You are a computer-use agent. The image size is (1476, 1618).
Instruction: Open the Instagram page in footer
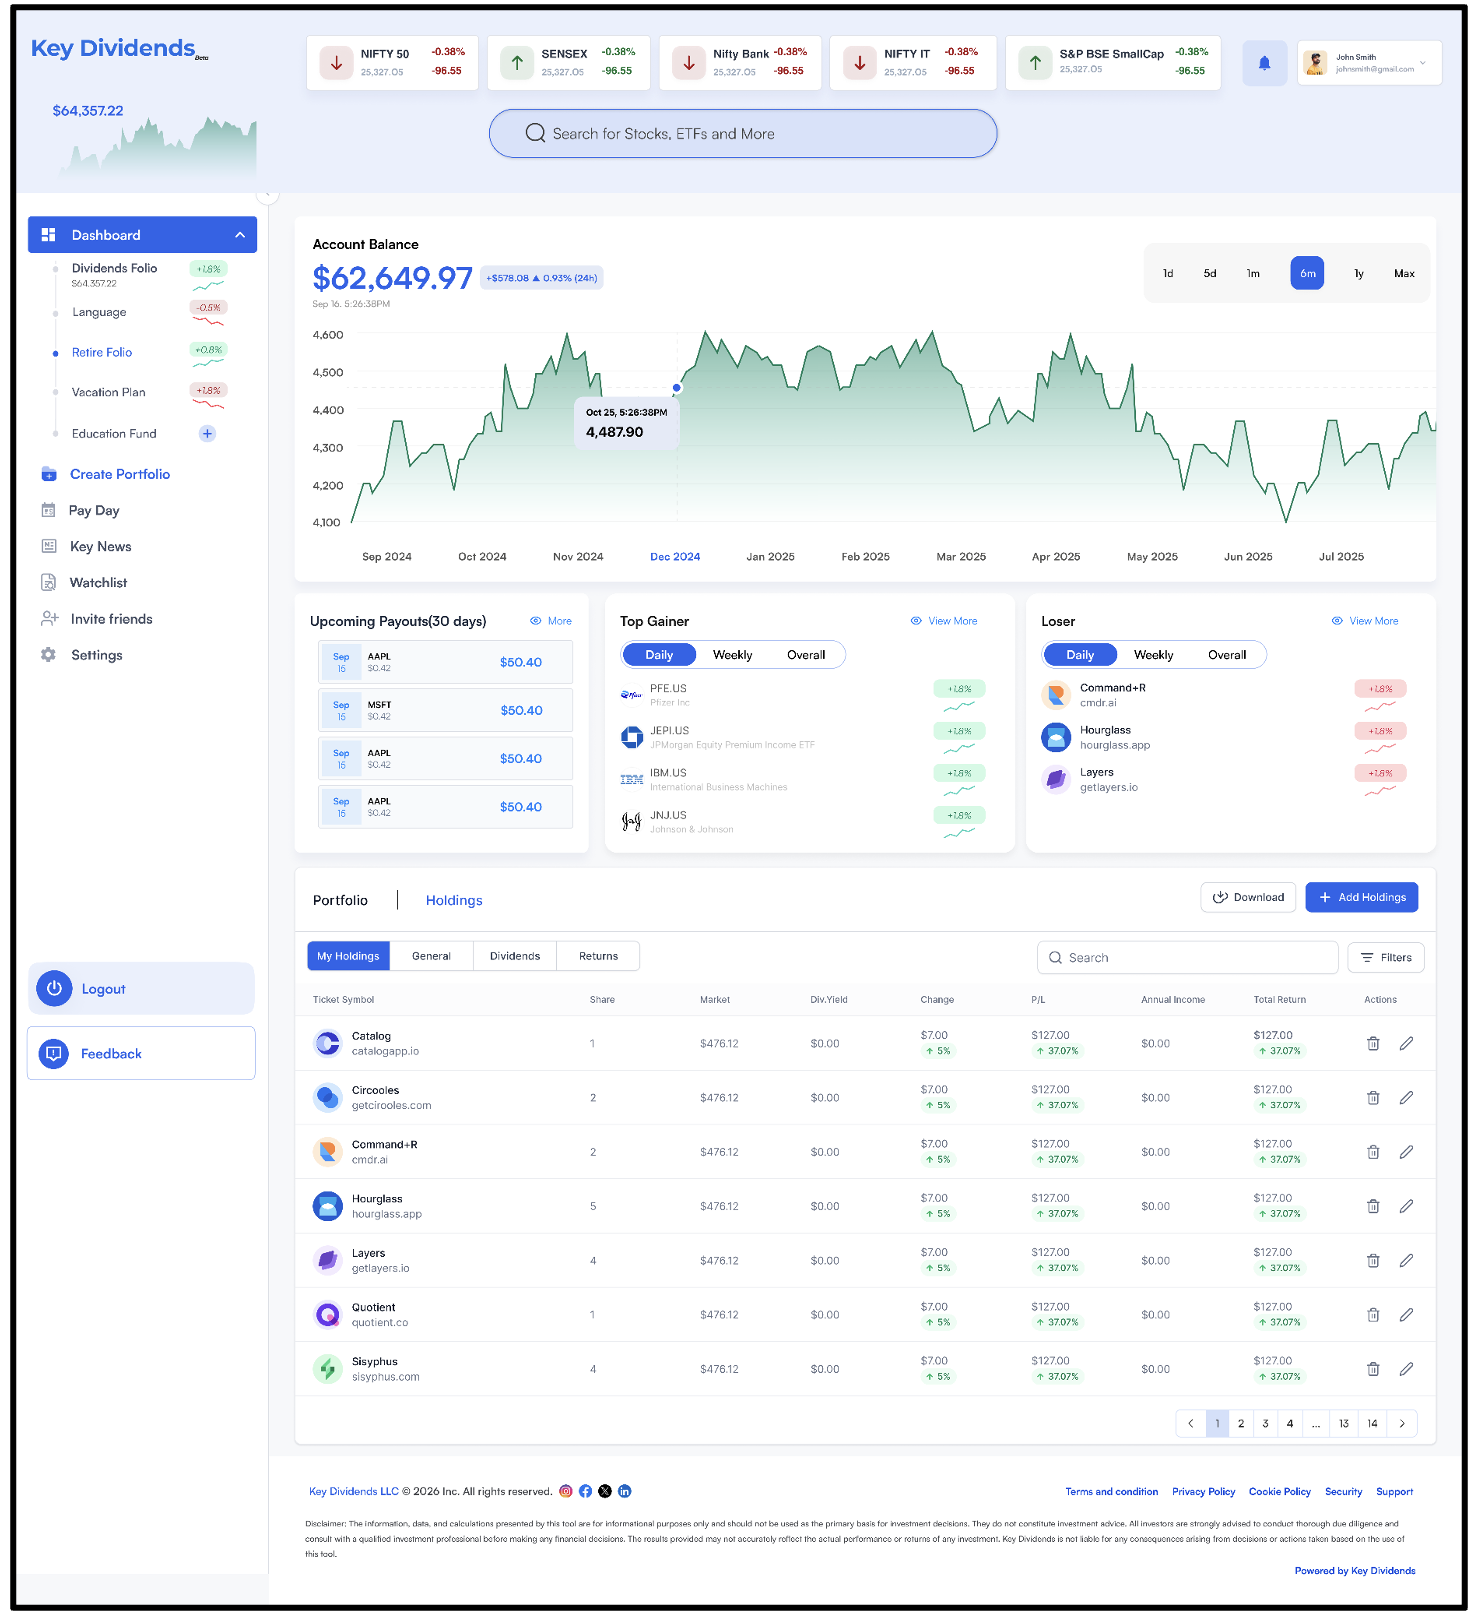[566, 1491]
